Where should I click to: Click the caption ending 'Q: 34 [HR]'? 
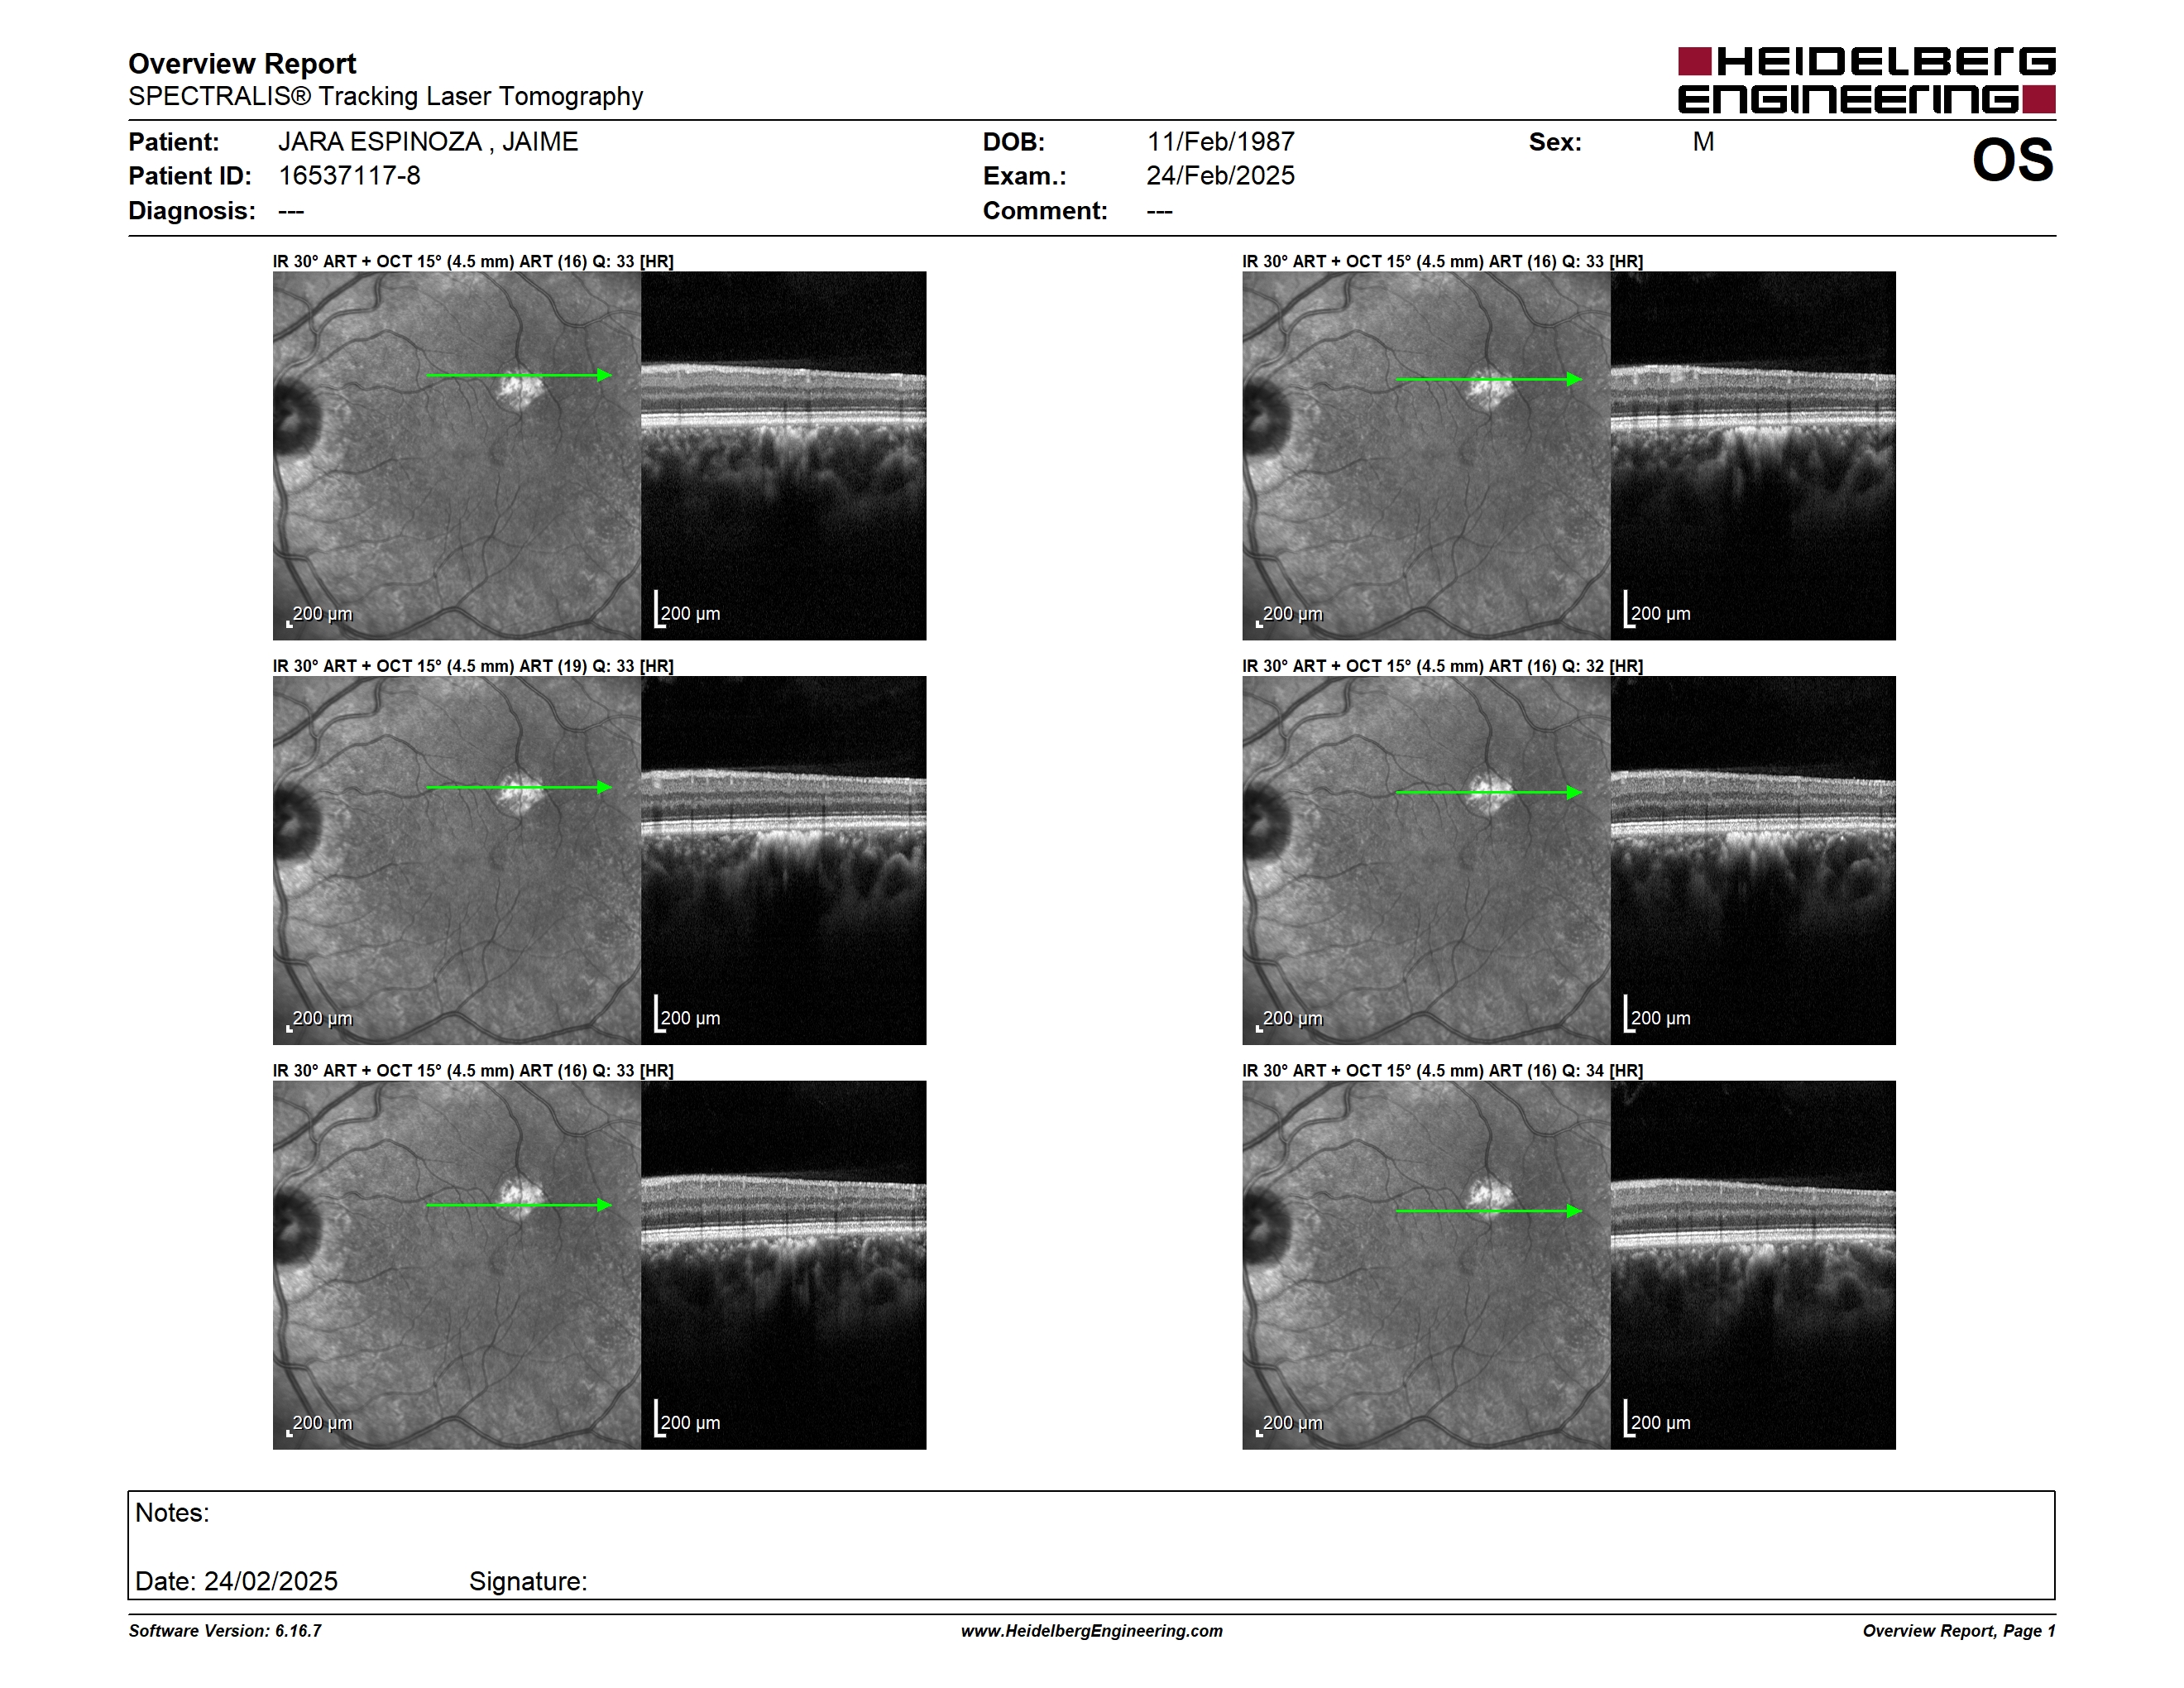coord(1442,1071)
